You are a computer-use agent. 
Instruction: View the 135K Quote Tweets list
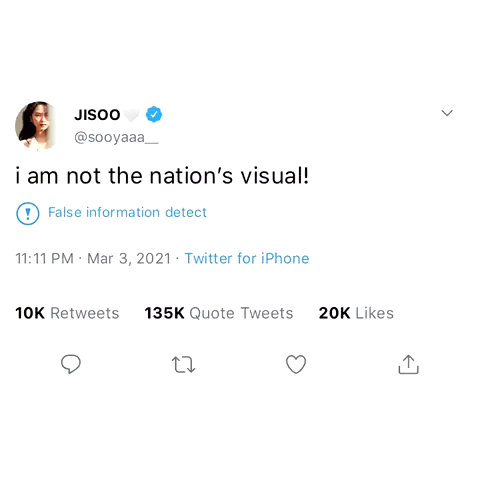click(x=219, y=313)
